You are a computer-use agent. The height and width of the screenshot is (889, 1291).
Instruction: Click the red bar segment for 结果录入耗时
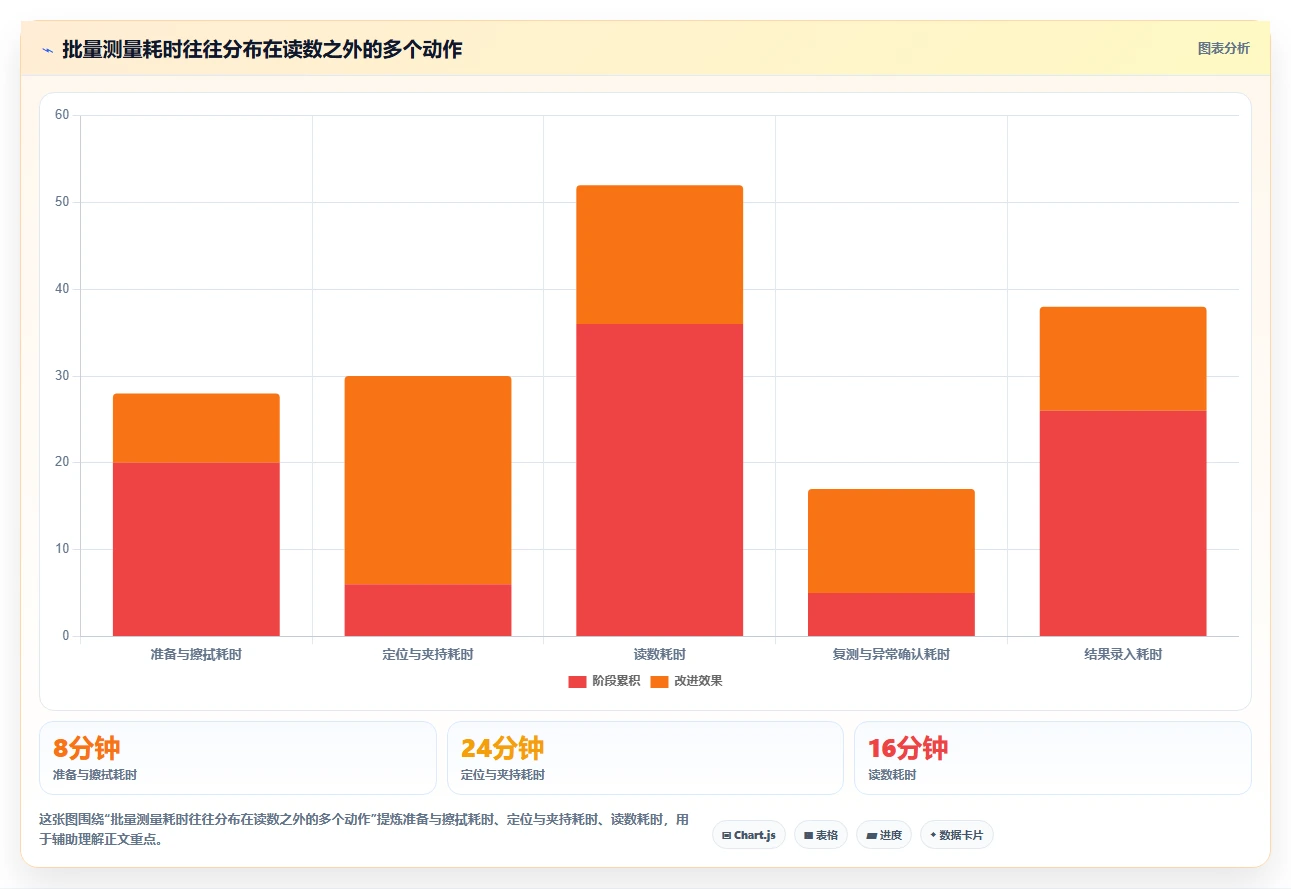pyautogui.click(x=1123, y=523)
